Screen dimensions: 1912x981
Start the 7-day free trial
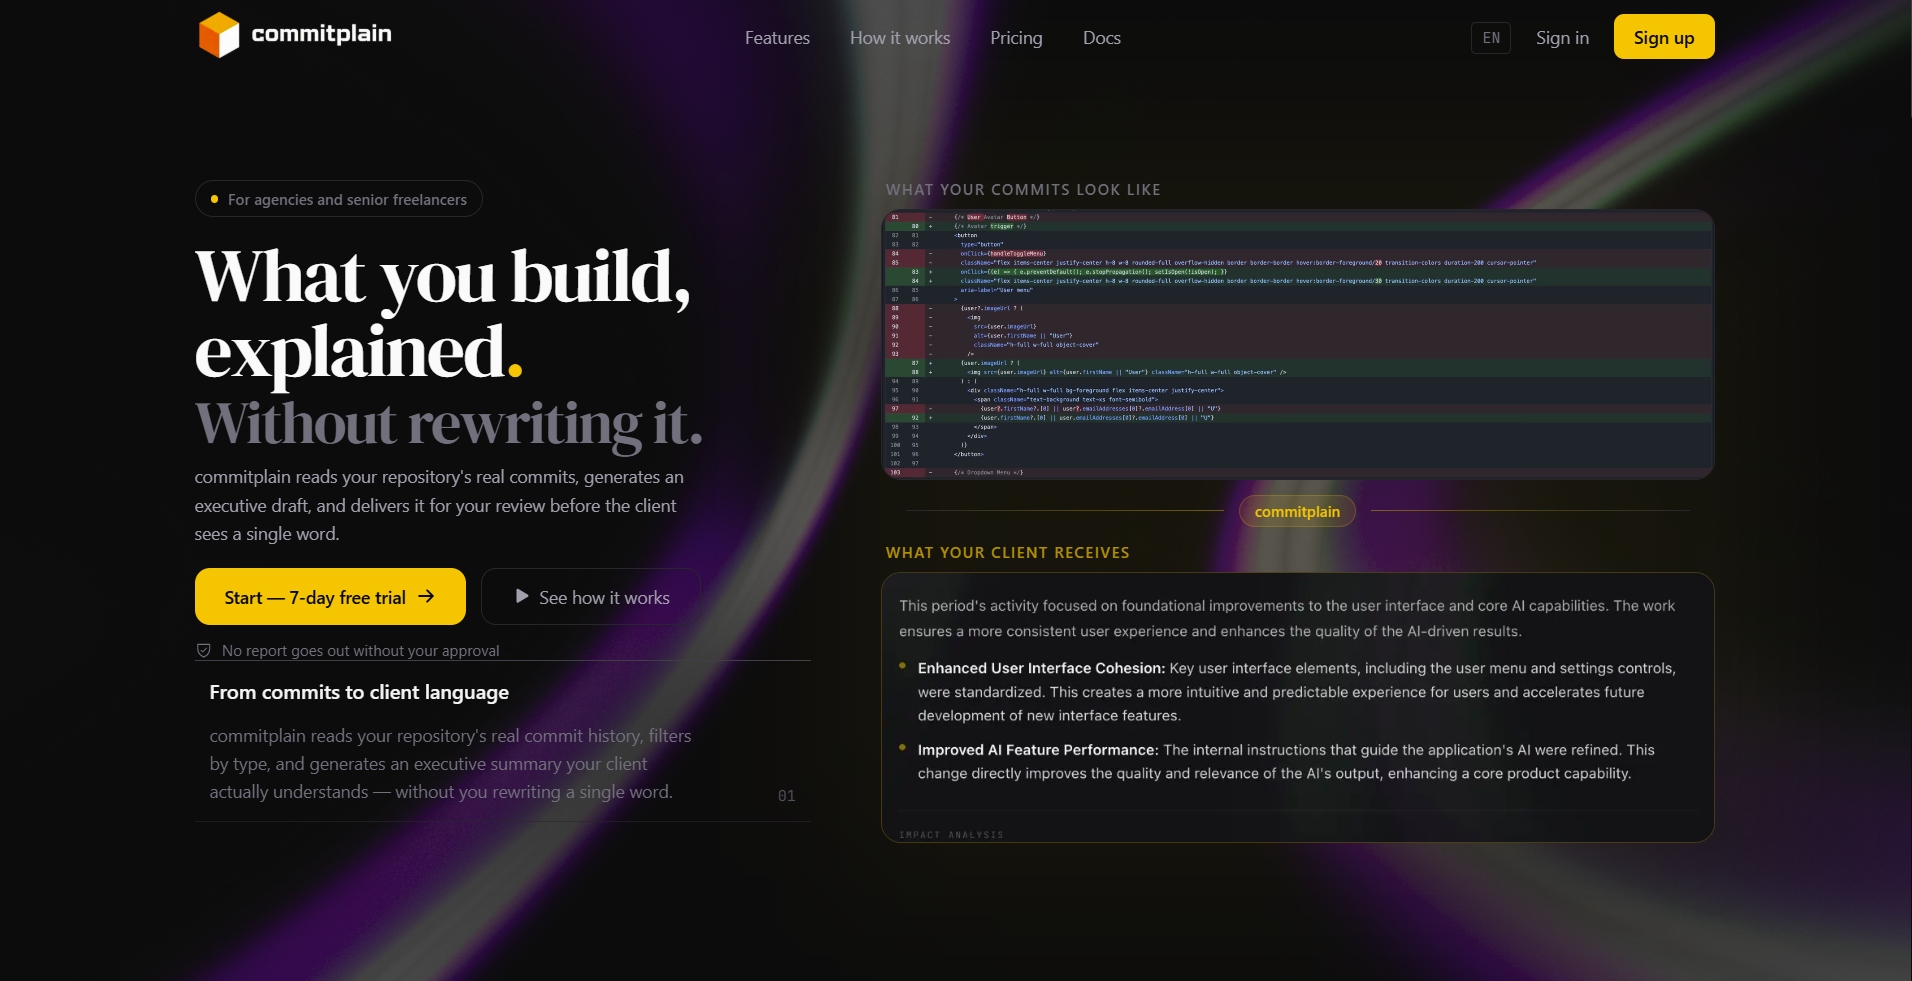tap(330, 596)
